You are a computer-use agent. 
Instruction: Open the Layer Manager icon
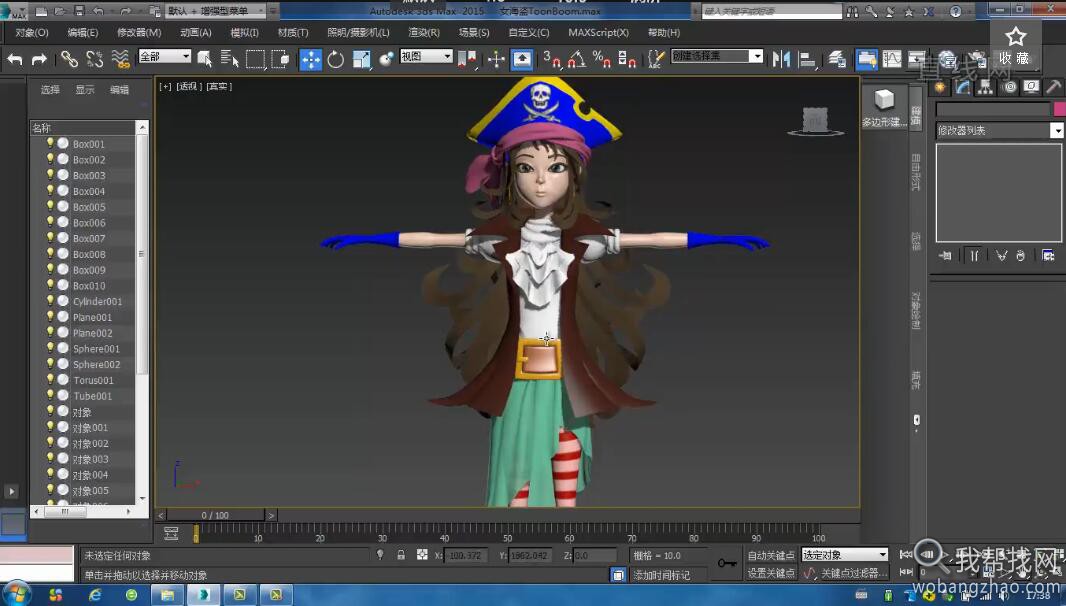click(837, 59)
